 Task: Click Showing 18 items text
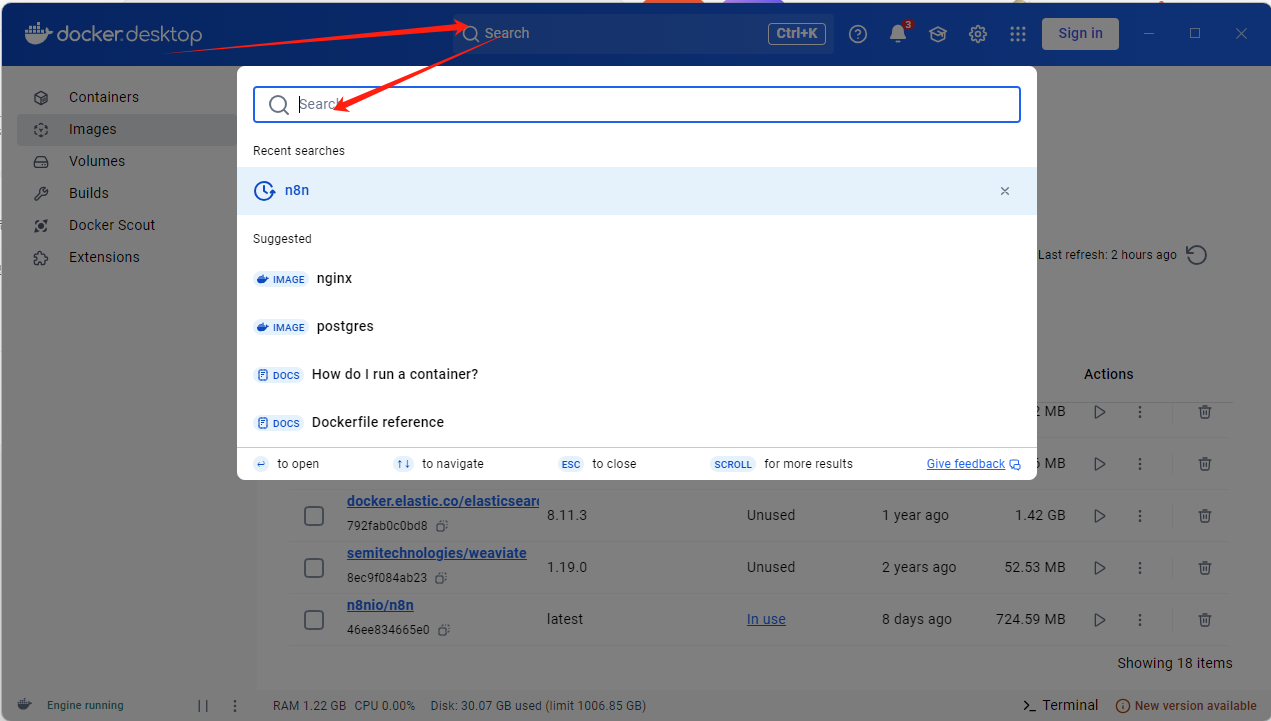click(x=1175, y=663)
